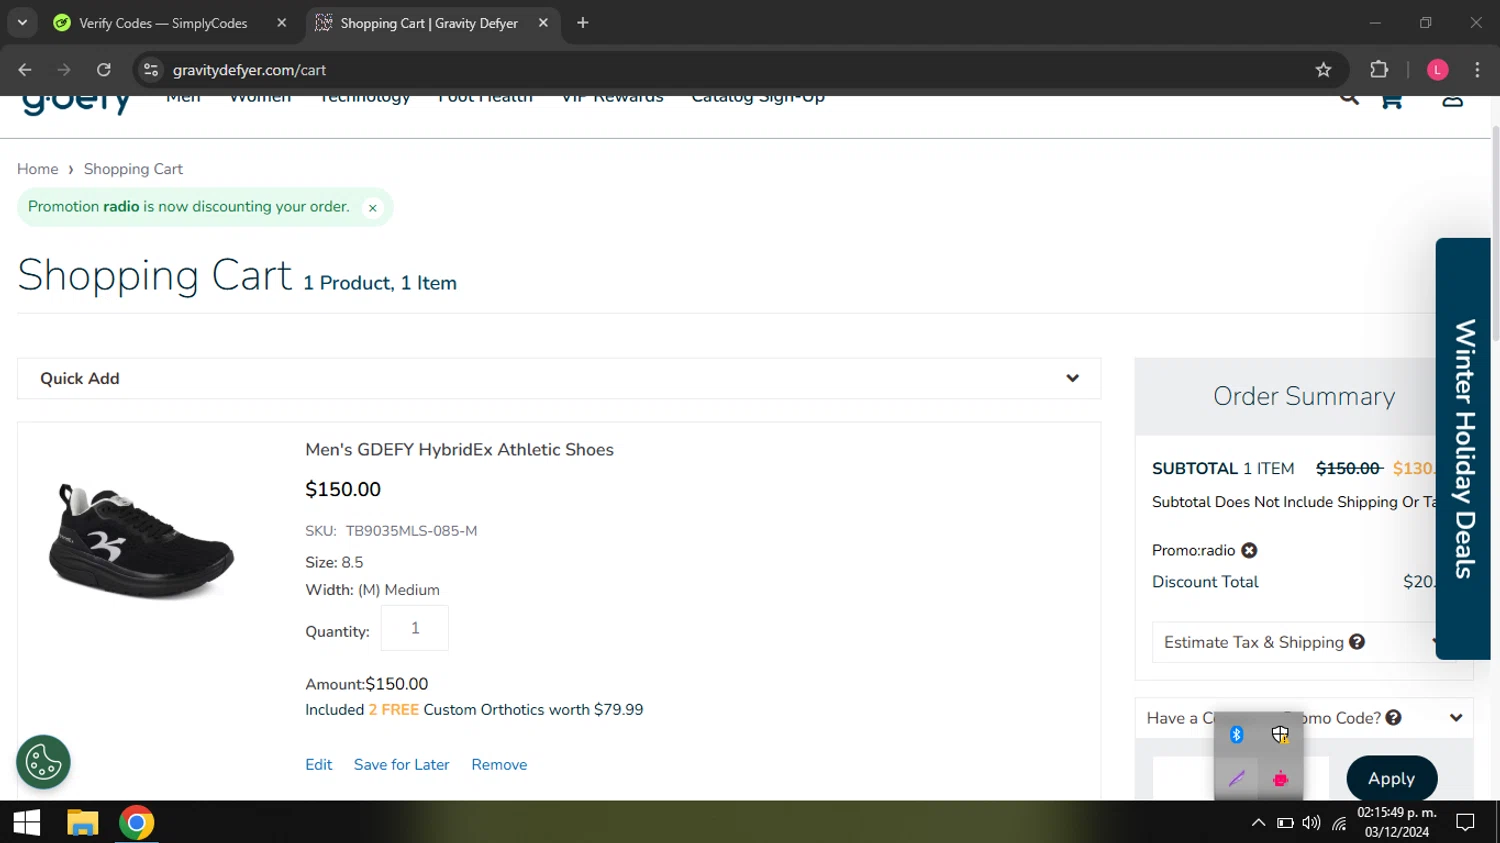The image size is (1500, 843).
Task: Reload the current page
Action: pyautogui.click(x=104, y=70)
